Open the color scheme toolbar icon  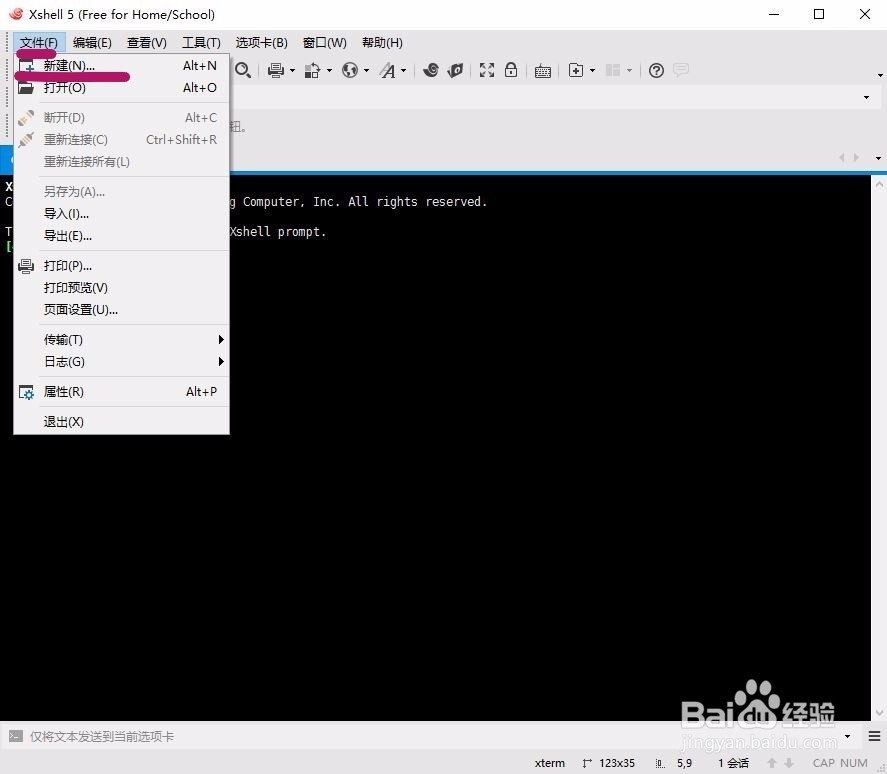point(312,70)
